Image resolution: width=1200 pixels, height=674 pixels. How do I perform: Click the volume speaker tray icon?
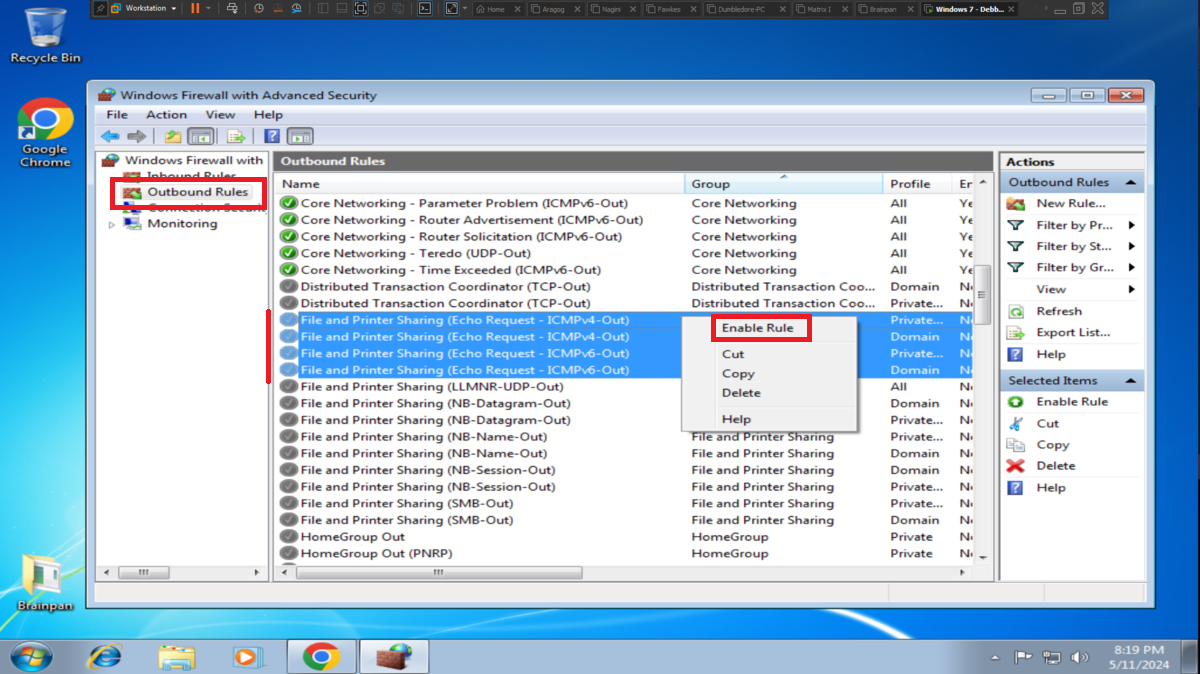[x=1079, y=658]
